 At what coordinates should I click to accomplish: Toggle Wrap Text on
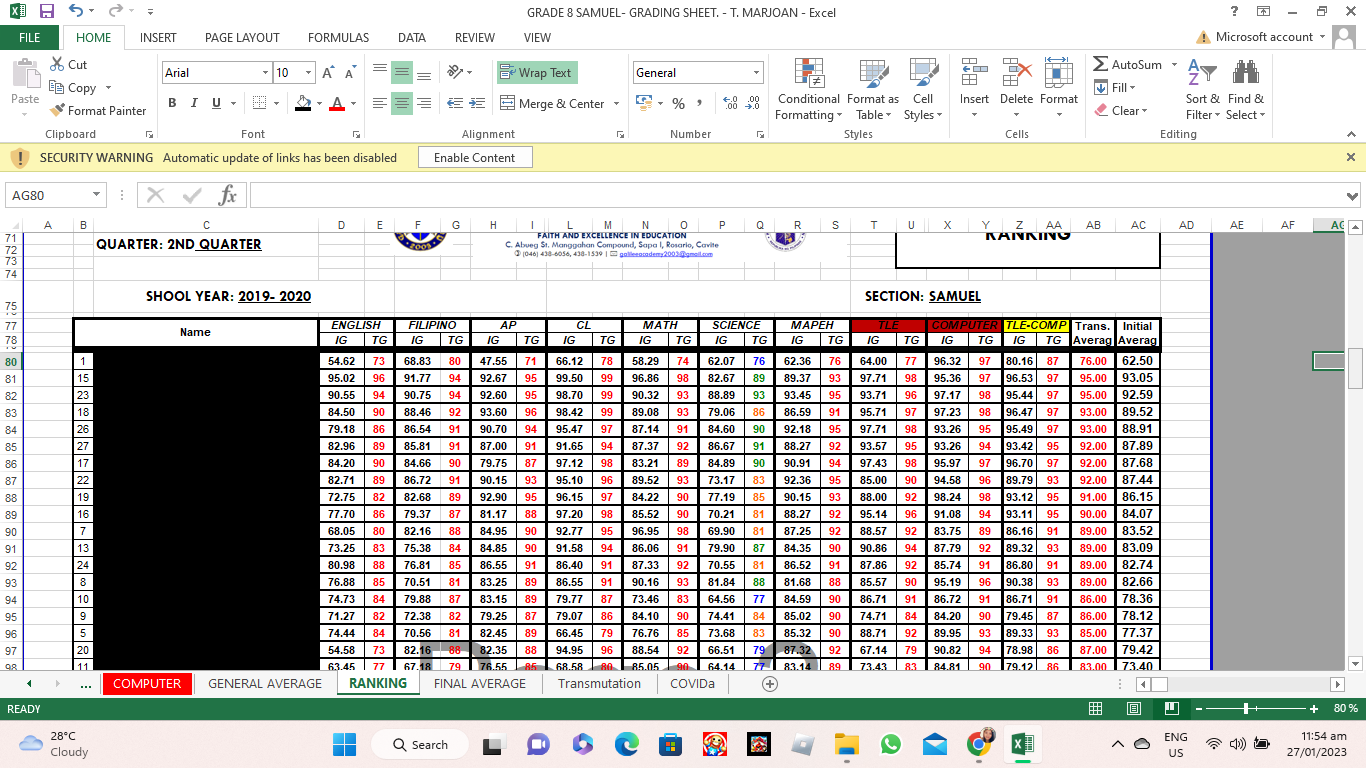537,73
